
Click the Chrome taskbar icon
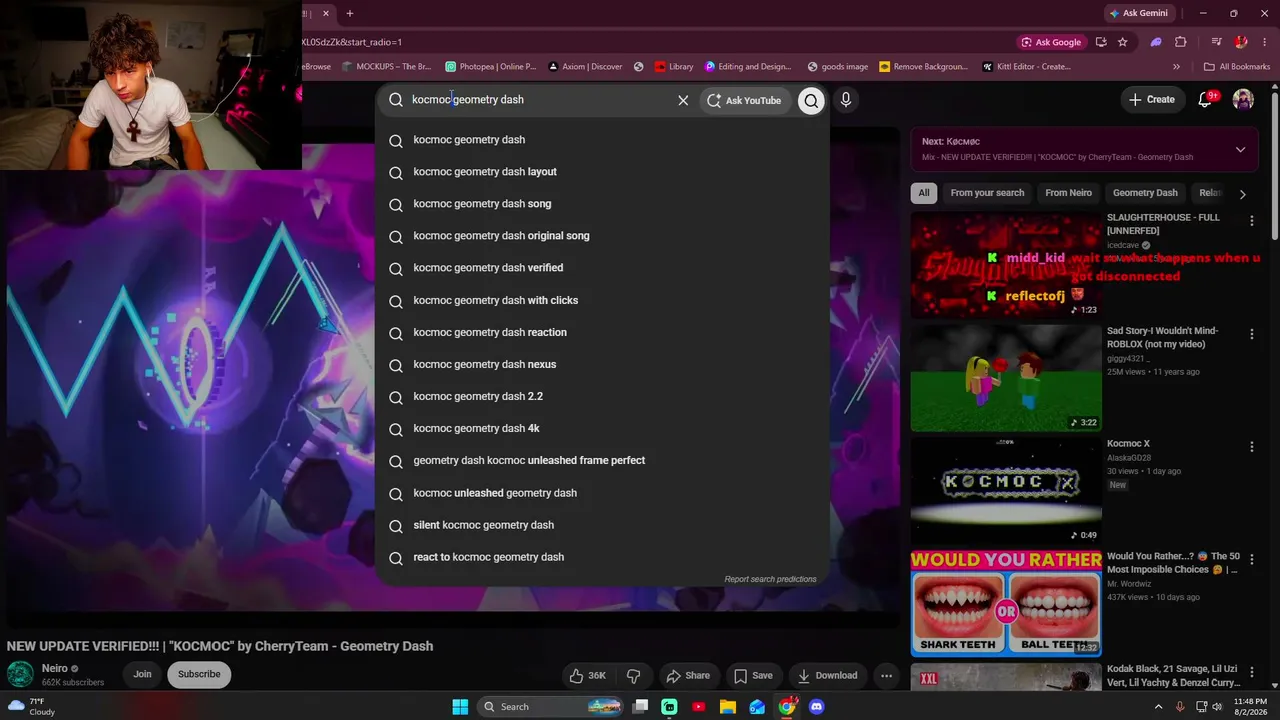787,707
